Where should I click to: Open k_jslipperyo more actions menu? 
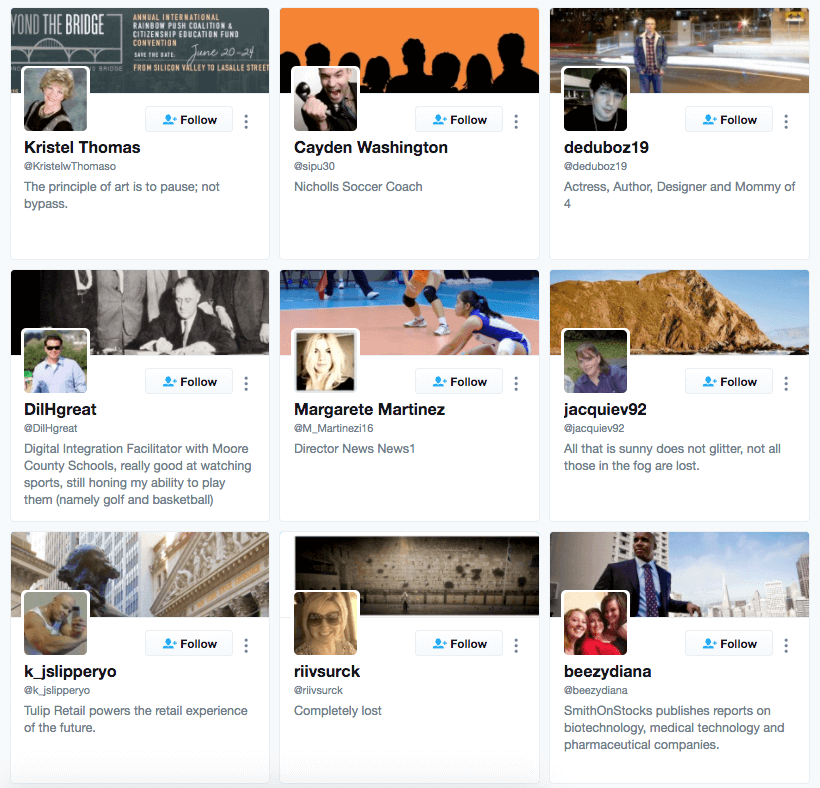coord(246,645)
